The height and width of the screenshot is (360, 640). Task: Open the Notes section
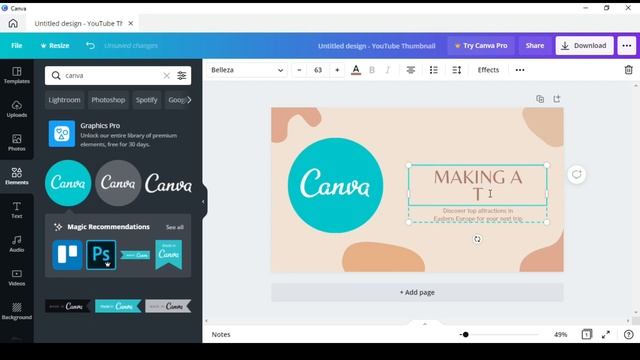[221, 334]
